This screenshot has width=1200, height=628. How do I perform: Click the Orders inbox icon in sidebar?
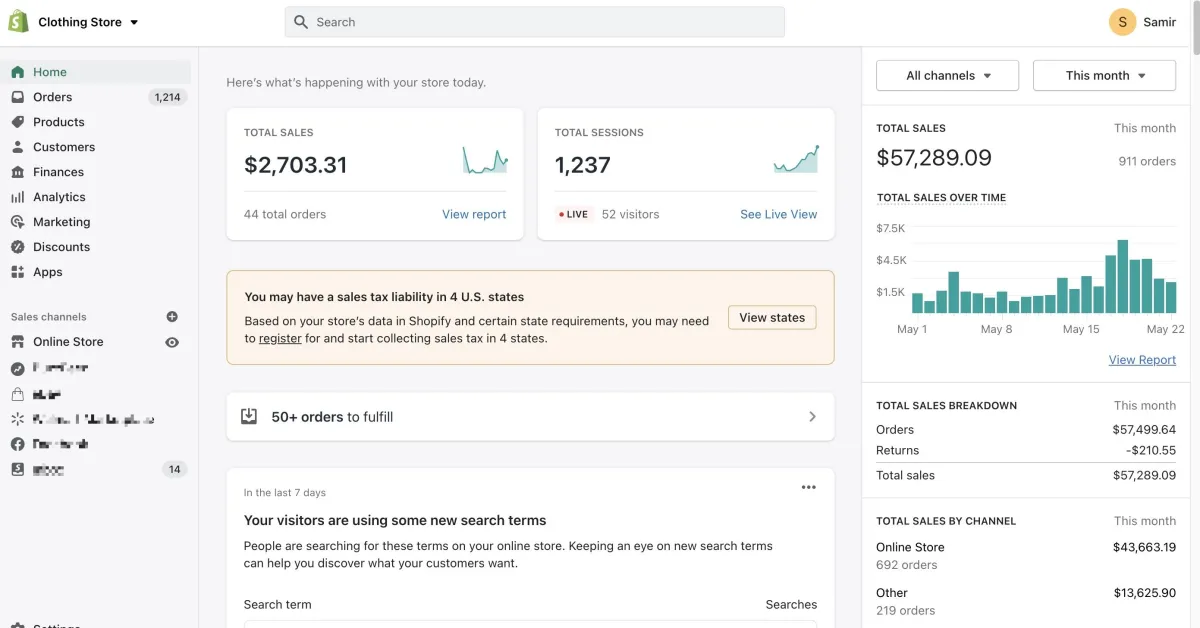(17, 97)
